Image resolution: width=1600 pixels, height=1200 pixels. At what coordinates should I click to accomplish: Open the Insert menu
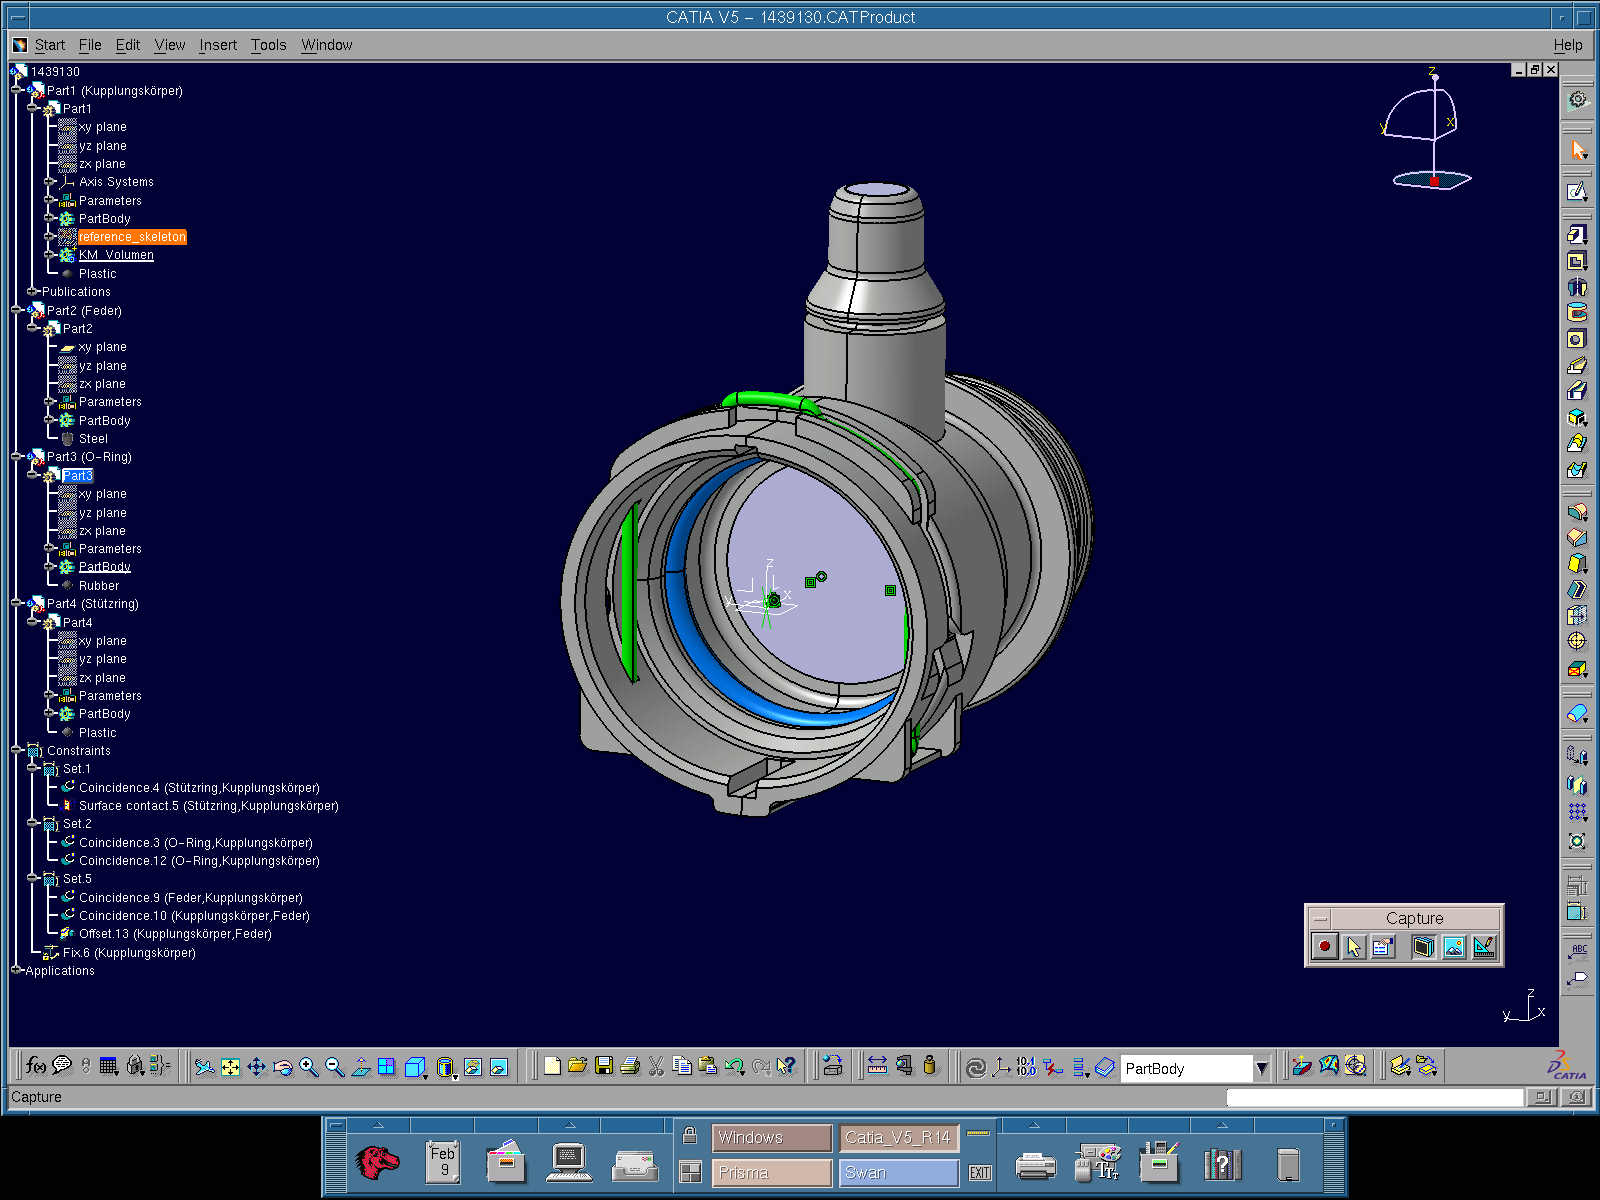coord(218,45)
